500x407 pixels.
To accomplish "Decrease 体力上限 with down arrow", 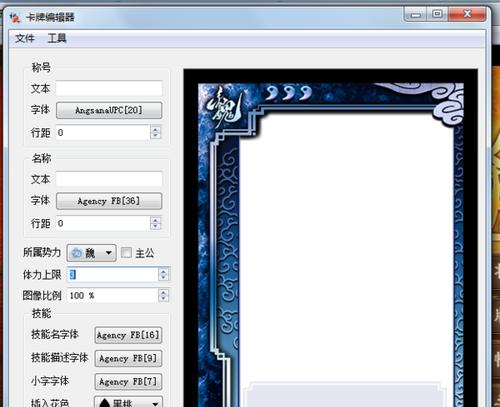I will pyautogui.click(x=163, y=278).
